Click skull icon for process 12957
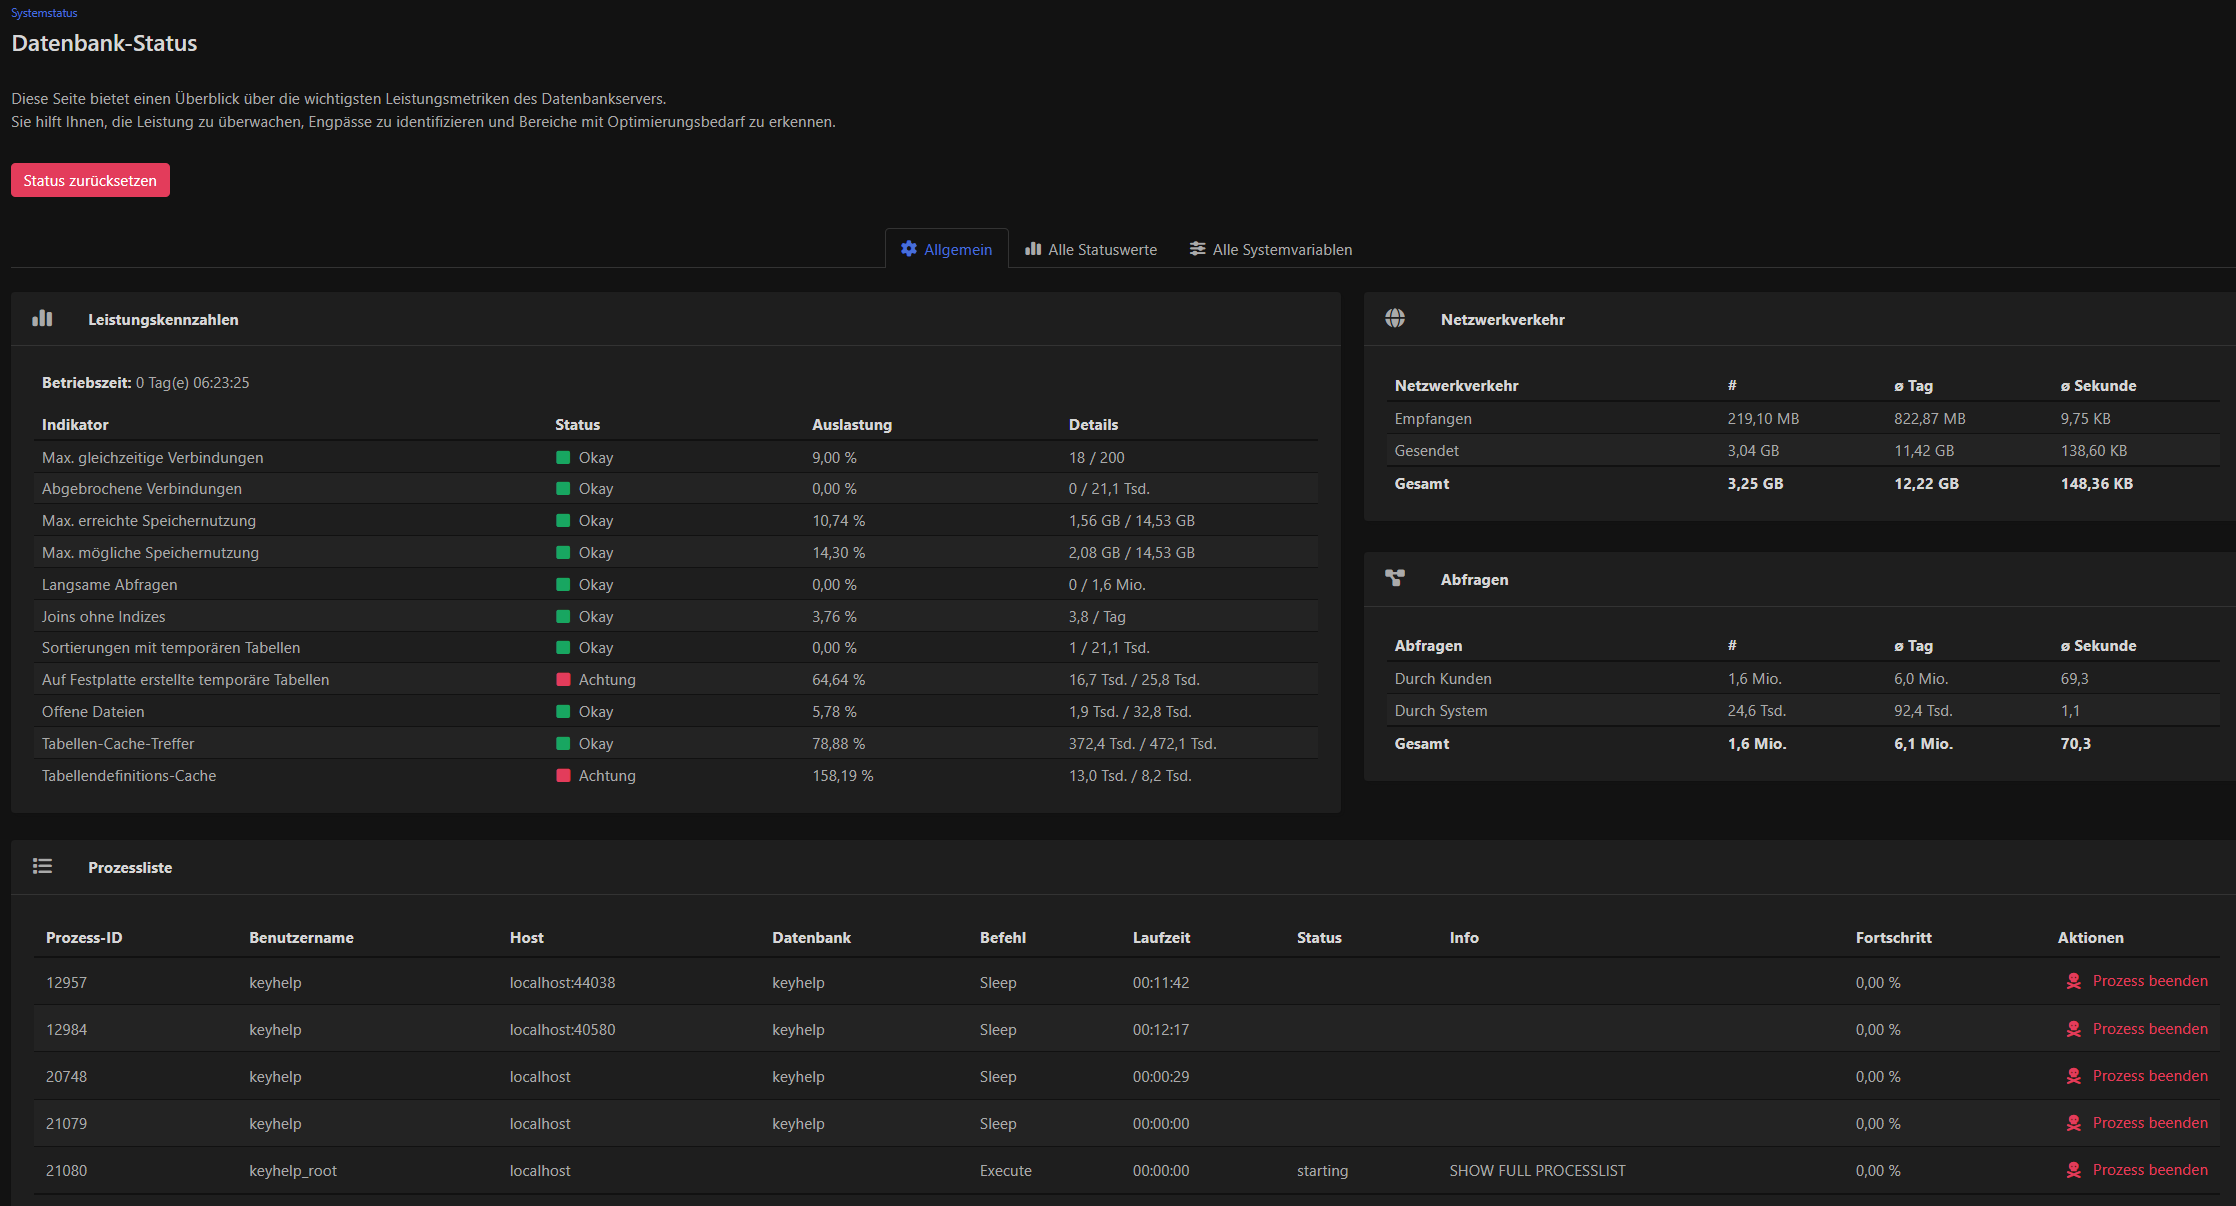2236x1206 pixels. 2074,982
